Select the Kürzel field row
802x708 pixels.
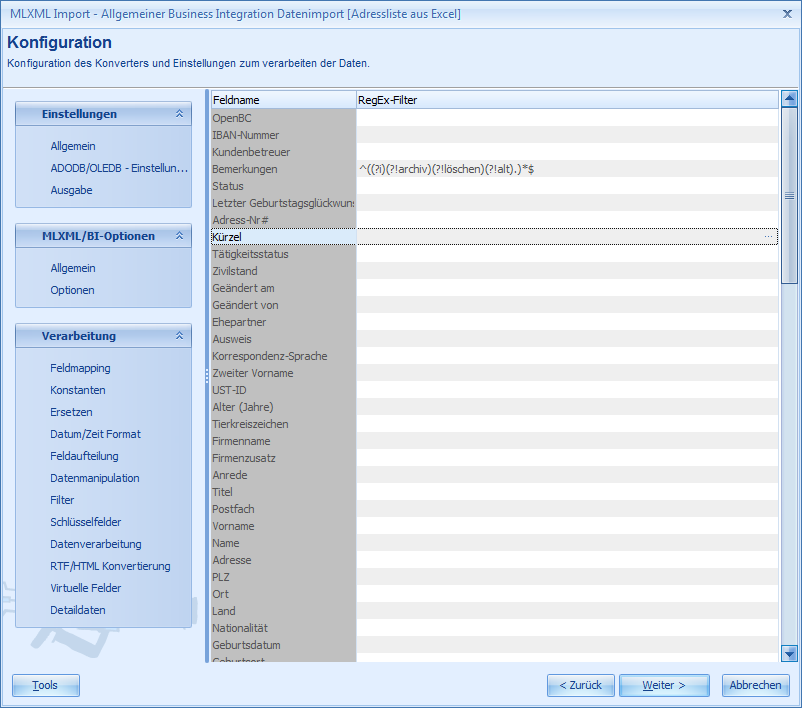(280, 236)
